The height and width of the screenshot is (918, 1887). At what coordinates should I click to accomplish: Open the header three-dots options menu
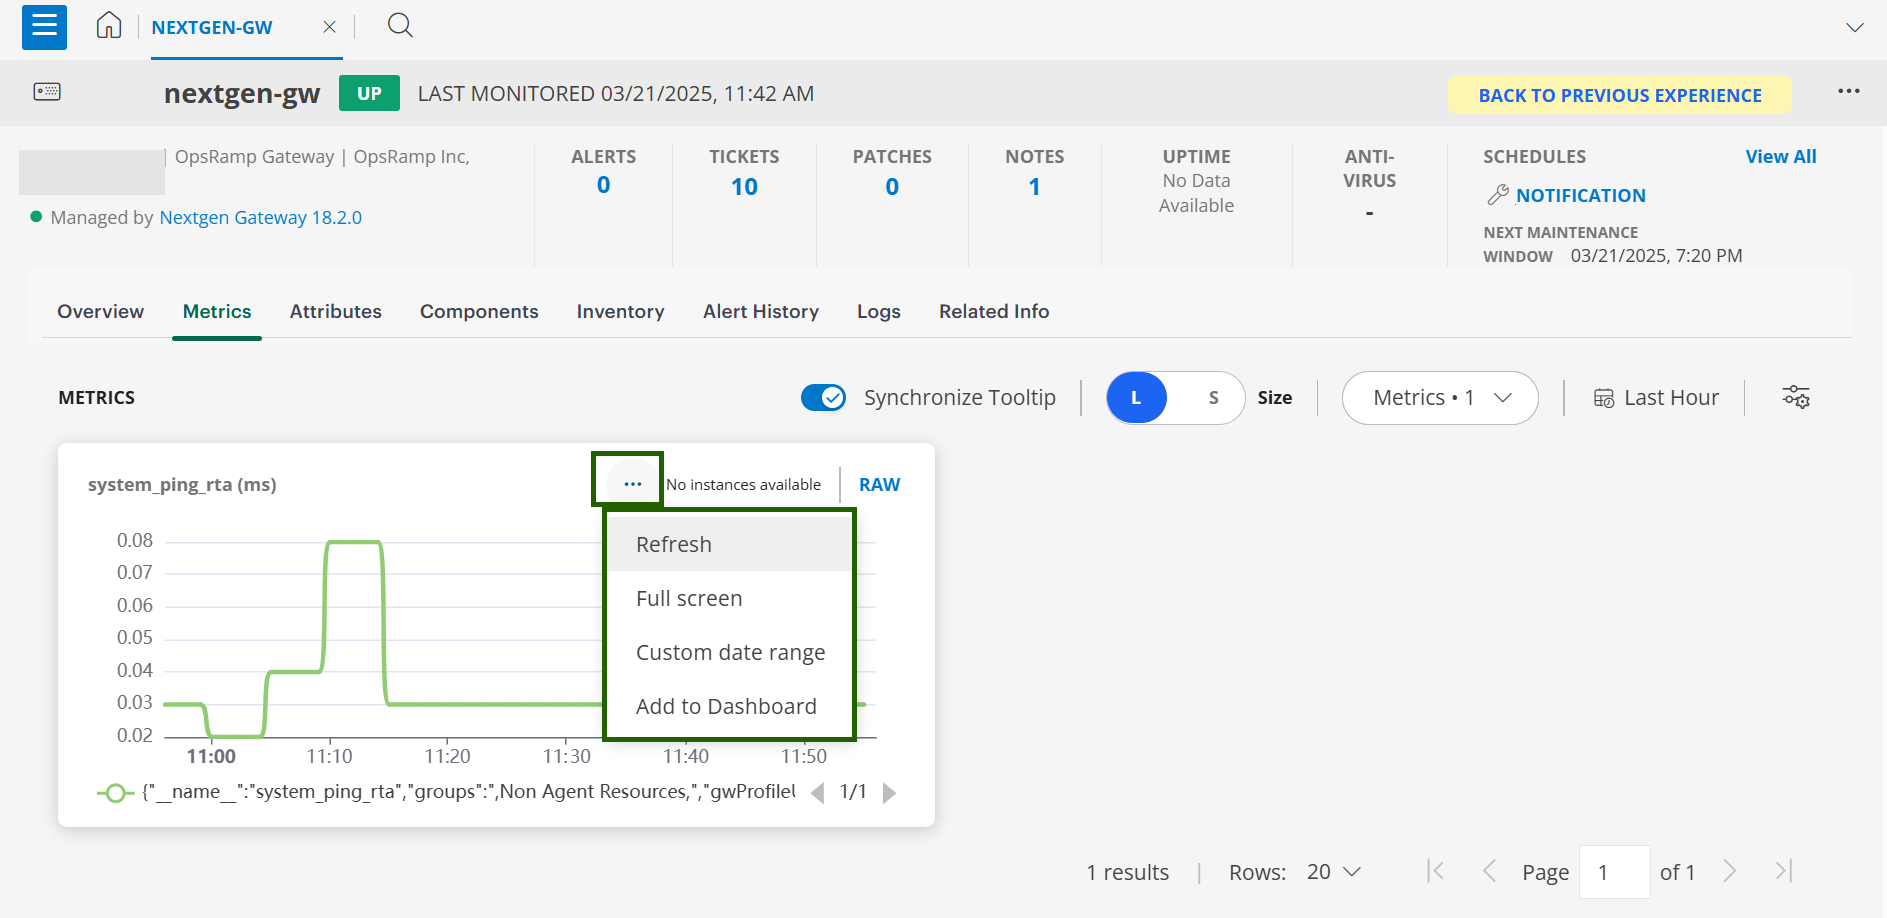(1848, 91)
